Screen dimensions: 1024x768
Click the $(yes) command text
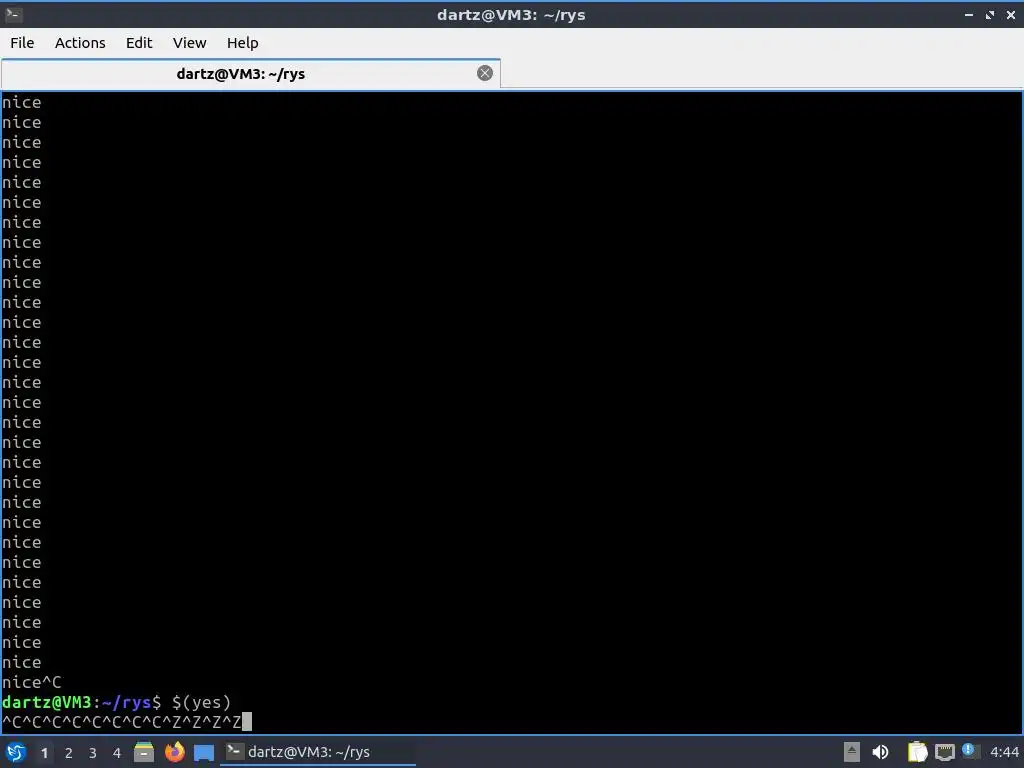pyautogui.click(x=201, y=702)
